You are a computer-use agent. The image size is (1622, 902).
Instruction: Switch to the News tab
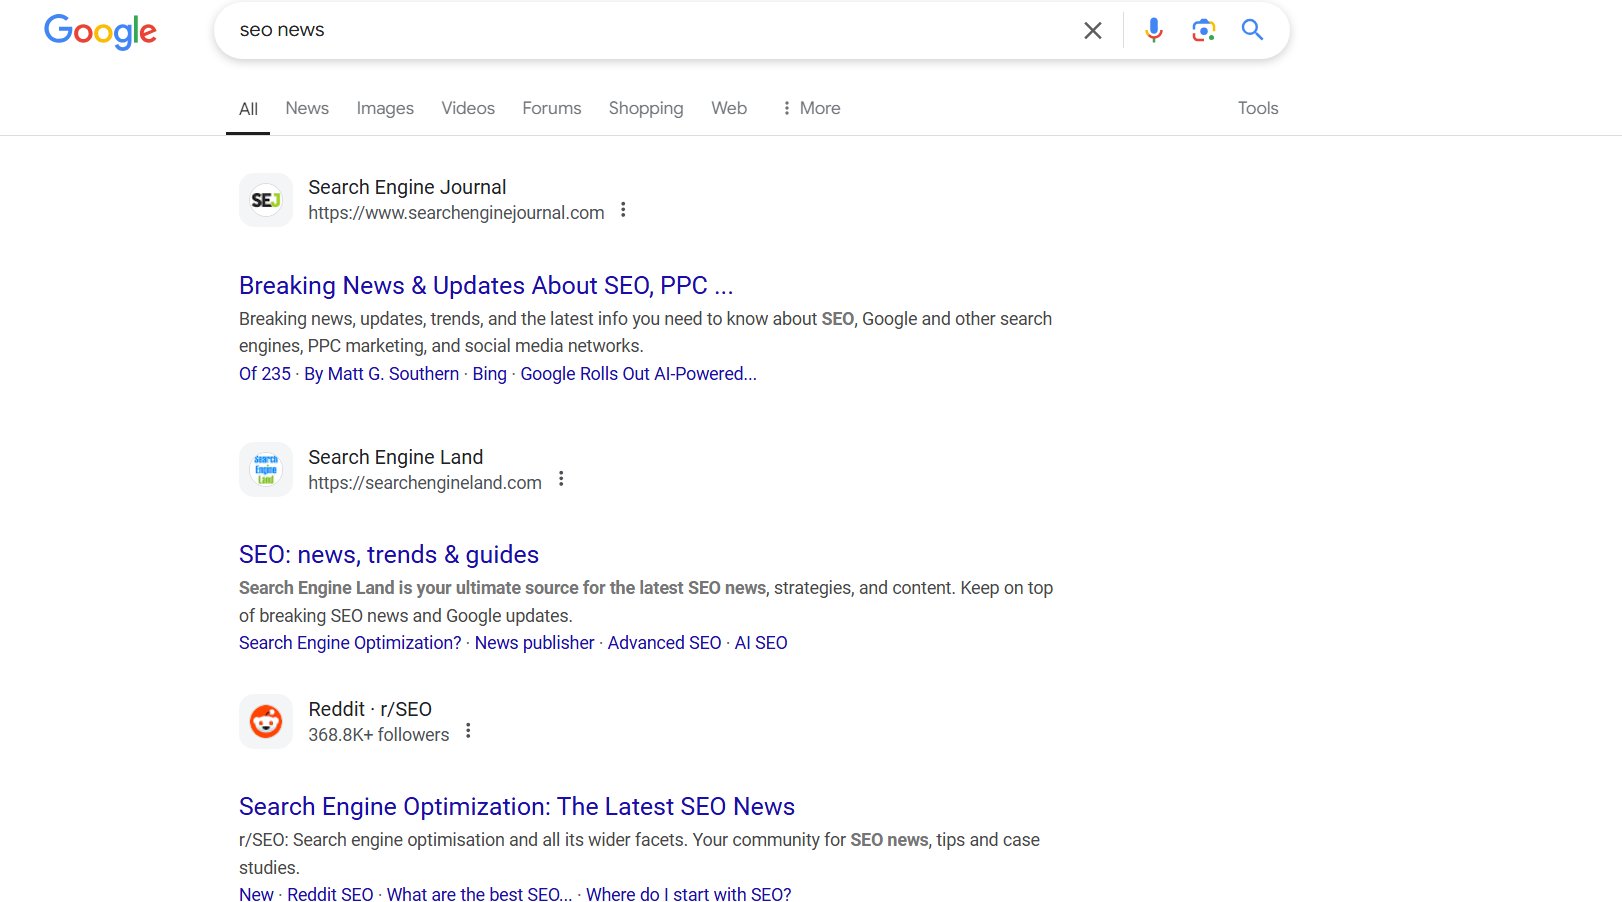tap(306, 108)
